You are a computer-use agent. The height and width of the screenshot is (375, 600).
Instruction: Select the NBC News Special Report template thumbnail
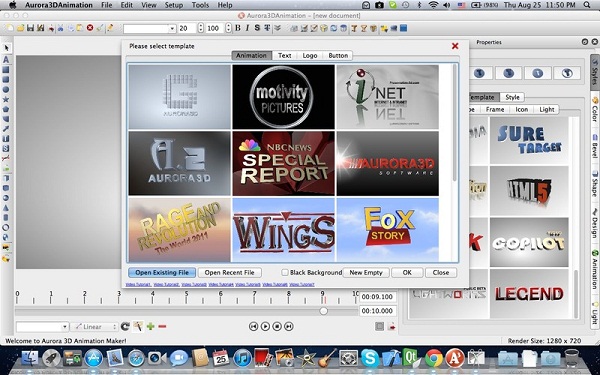(x=284, y=163)
